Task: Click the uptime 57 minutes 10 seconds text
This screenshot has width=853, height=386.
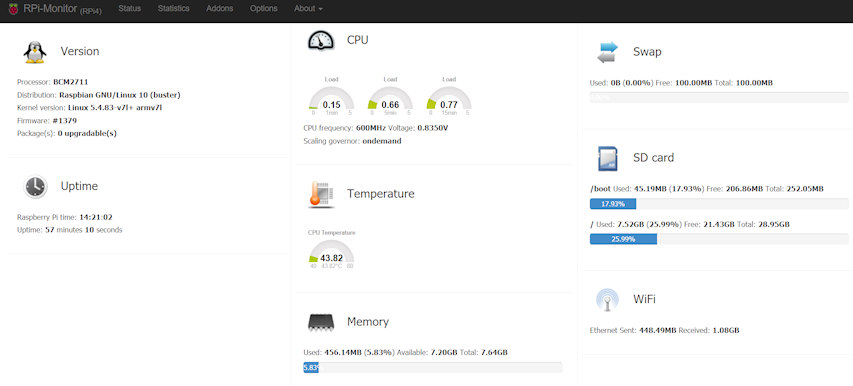Action: 84,230
